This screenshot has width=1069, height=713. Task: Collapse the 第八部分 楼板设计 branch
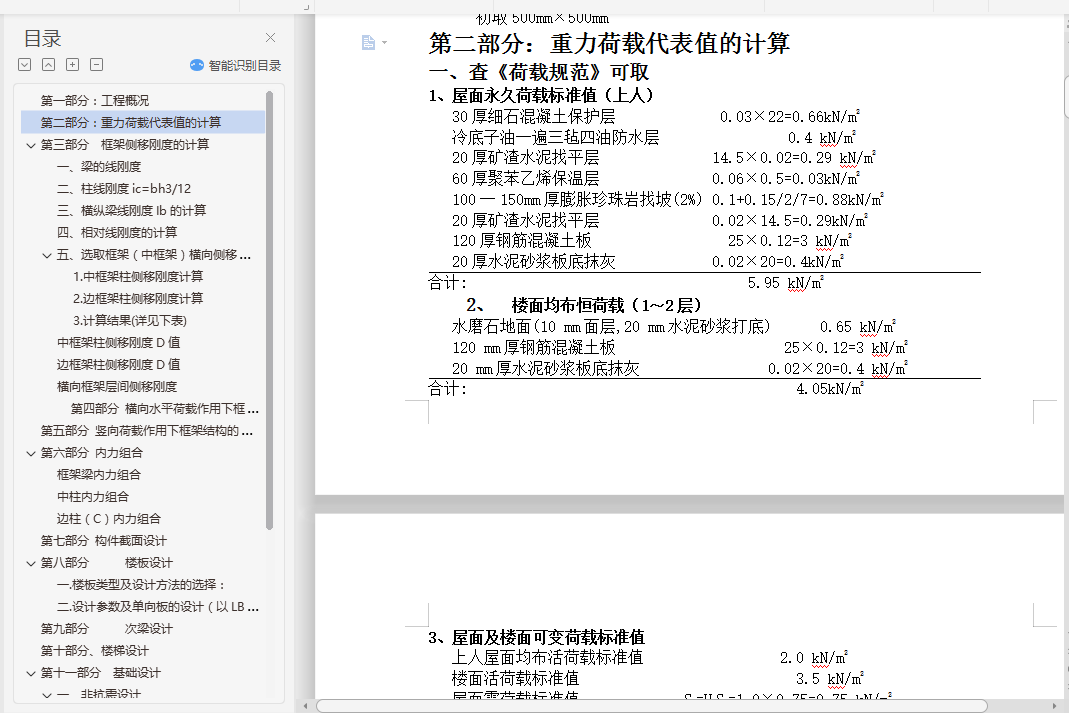[31, 564]
